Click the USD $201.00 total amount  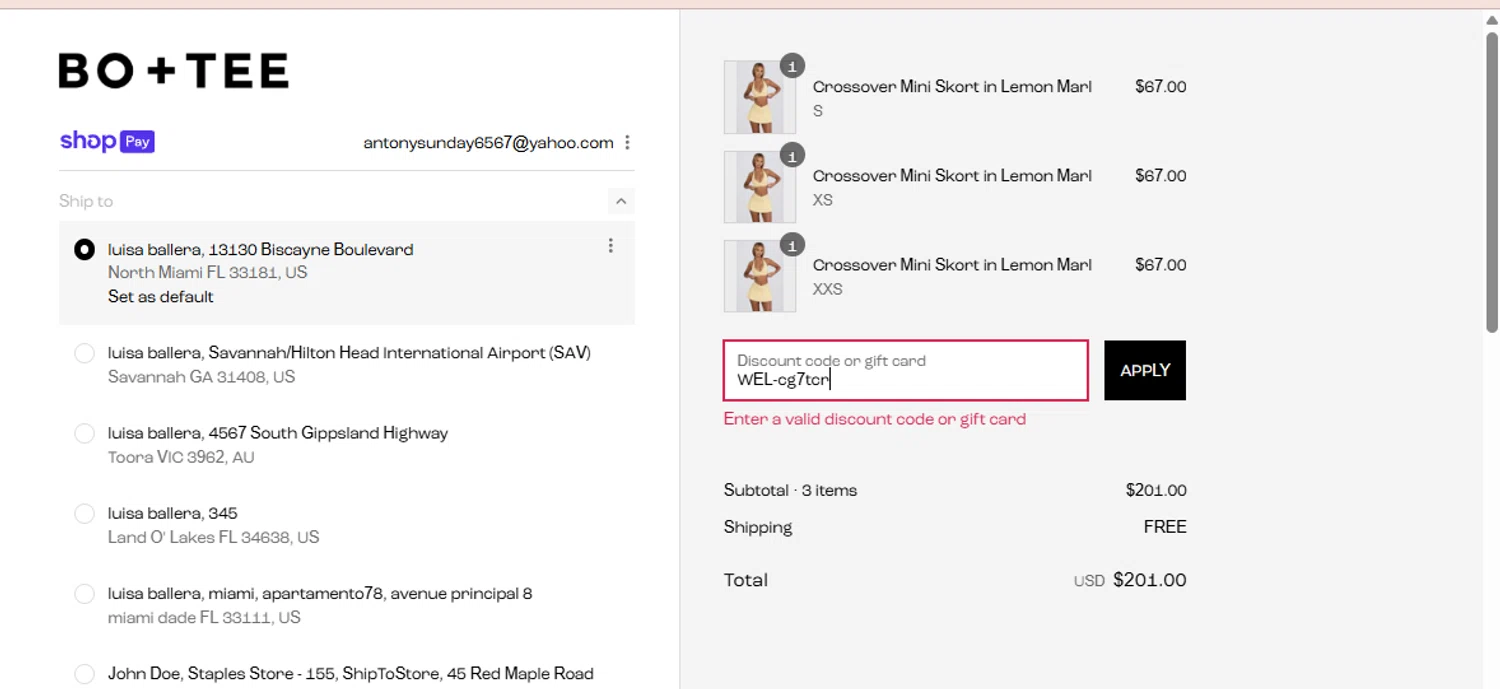click(1130, 580)
